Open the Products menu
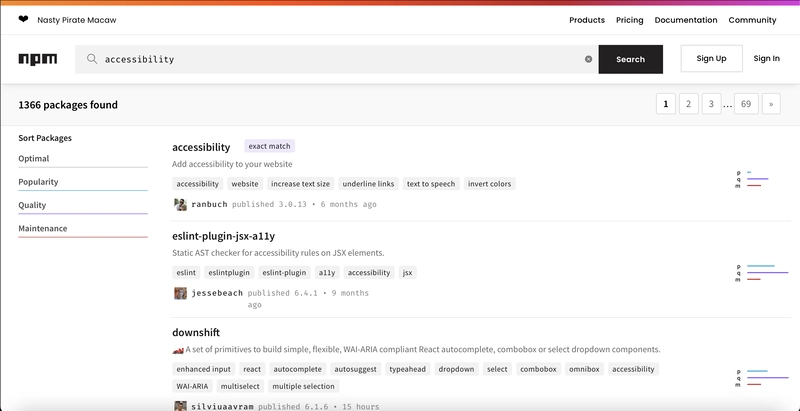This screenshot has width=800, height=411. [587, 20]
